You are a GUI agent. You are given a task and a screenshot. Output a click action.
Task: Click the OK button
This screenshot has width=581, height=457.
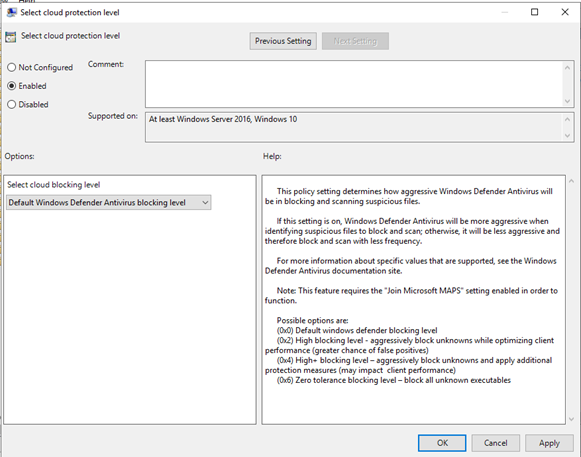point(442,443)
